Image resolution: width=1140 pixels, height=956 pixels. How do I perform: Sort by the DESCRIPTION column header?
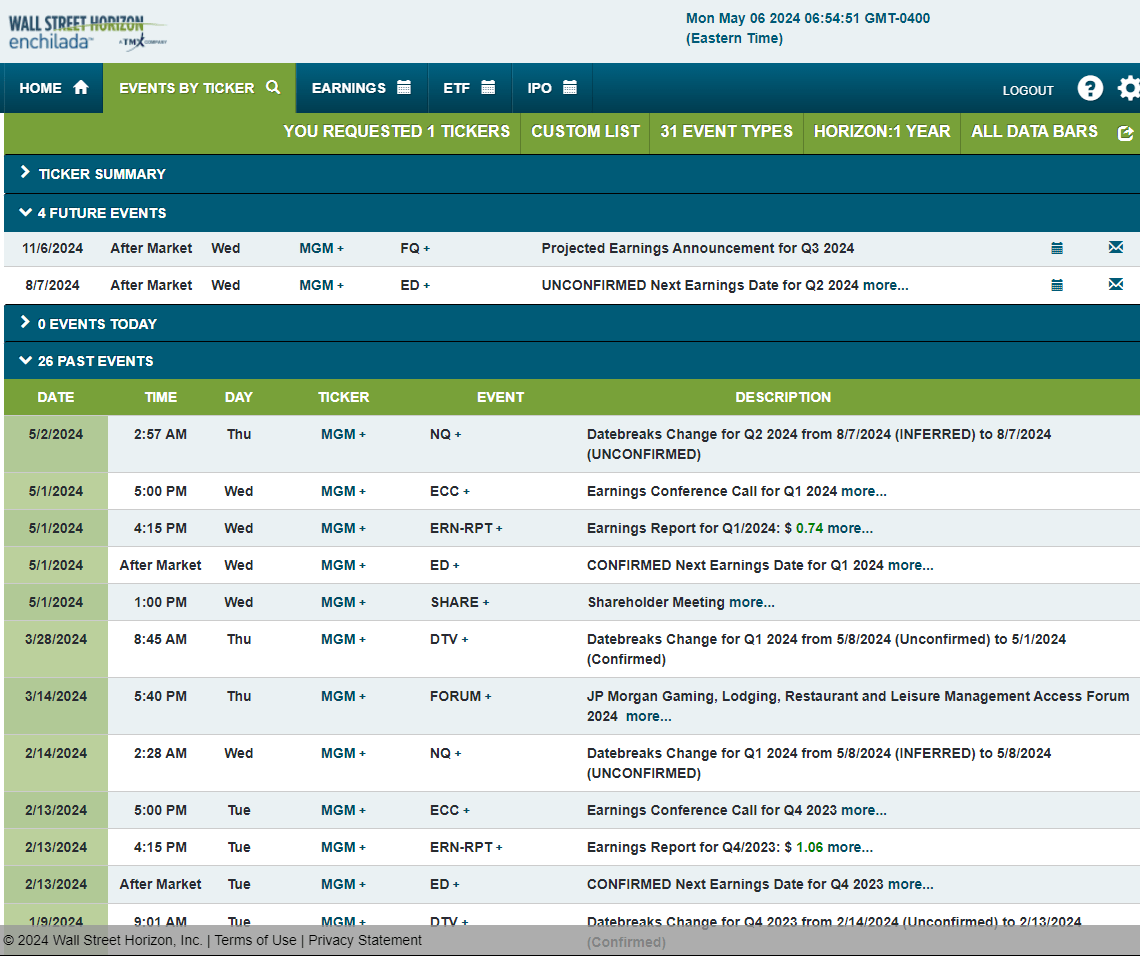(783, 397)
